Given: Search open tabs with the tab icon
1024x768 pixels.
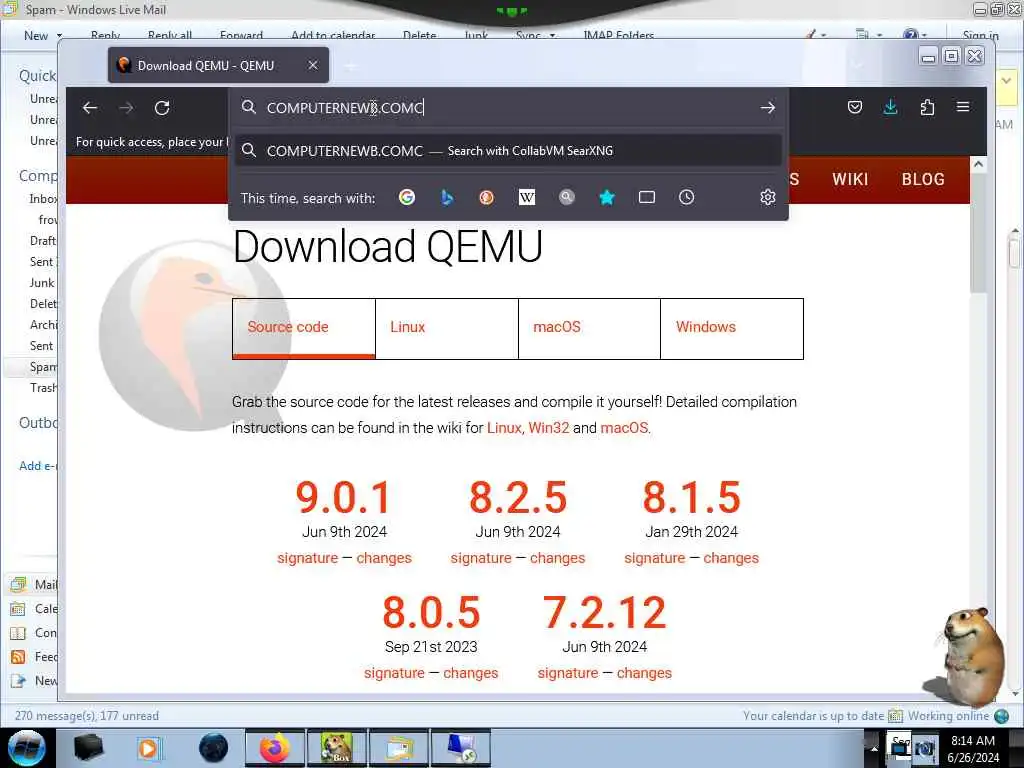Looking at the screenshot, I should click(647, 197).
